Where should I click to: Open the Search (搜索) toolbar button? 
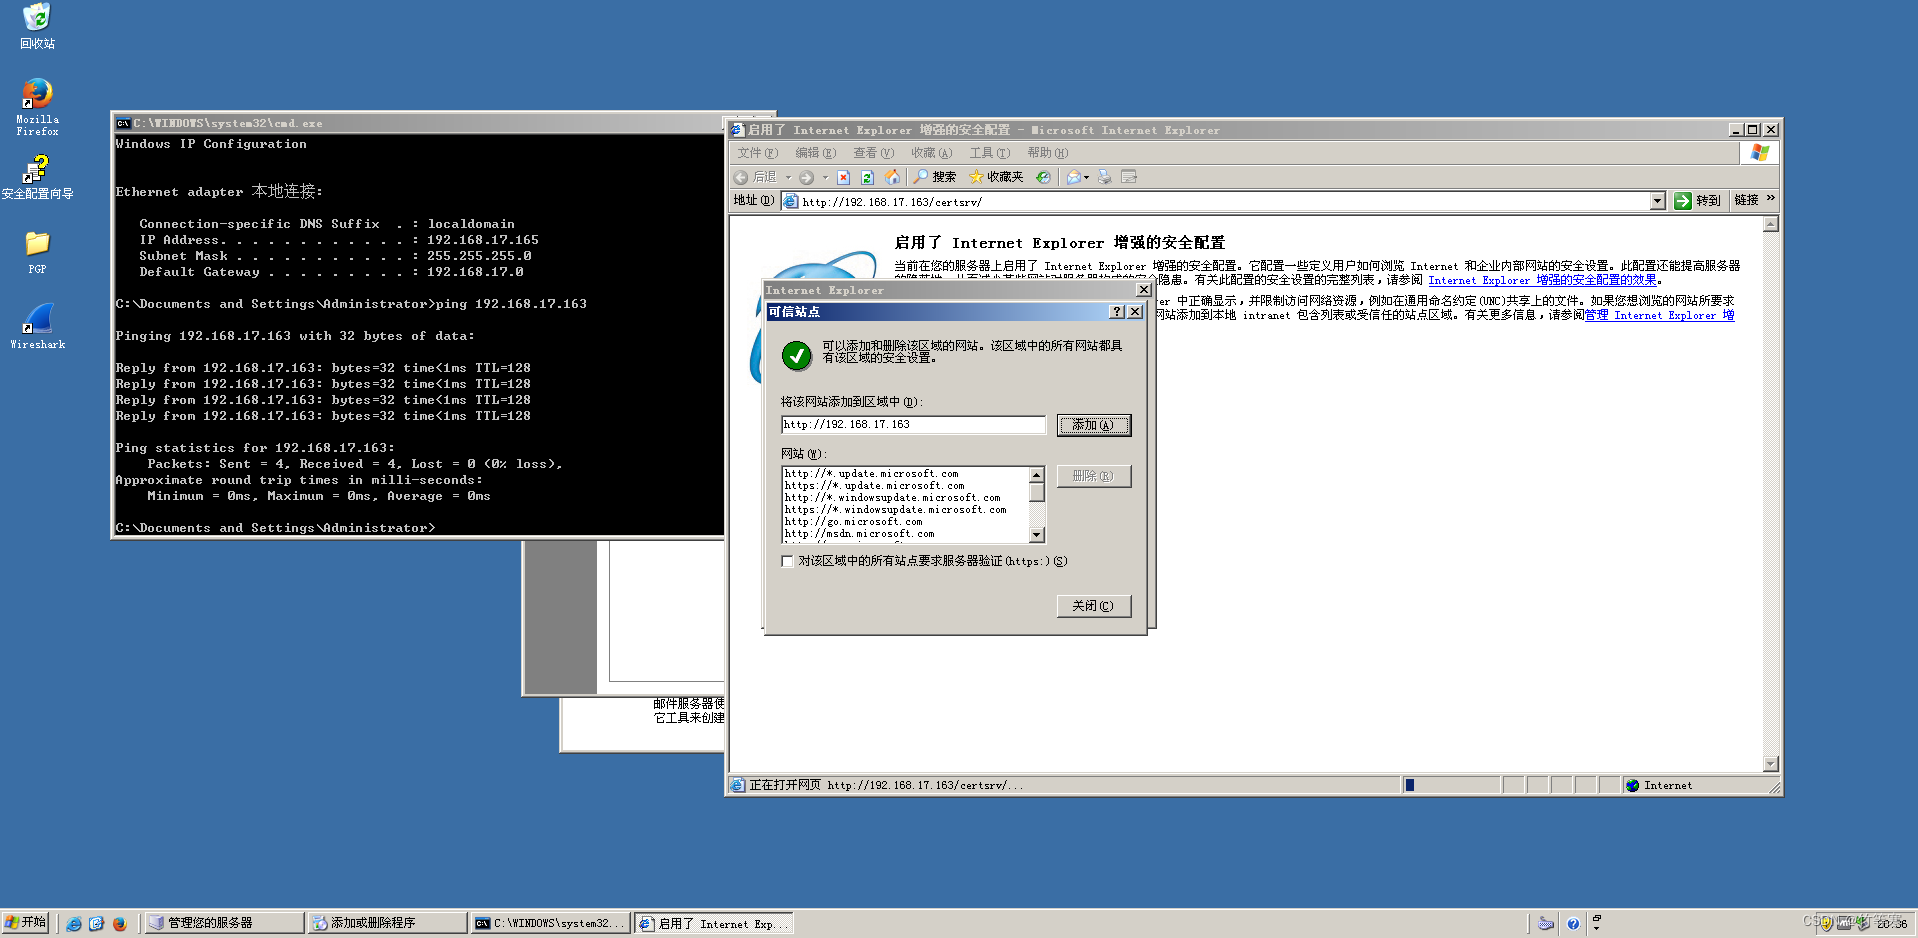click(934, 177)
